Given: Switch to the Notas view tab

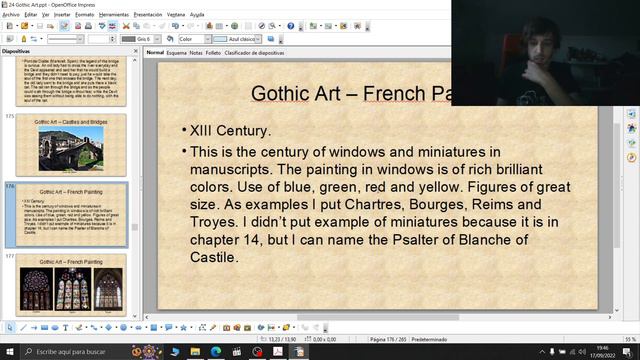Looking at the screenshot, I should click(196, 53).
